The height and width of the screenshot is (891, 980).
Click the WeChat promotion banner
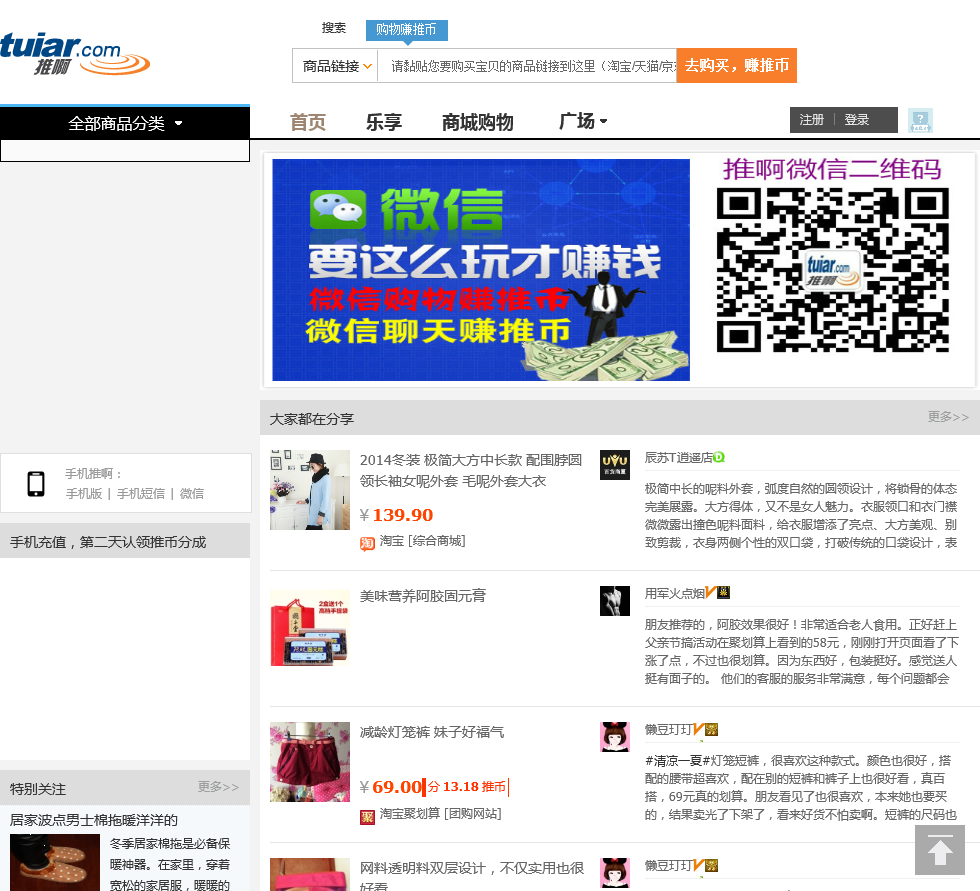(x=481, y=270)
